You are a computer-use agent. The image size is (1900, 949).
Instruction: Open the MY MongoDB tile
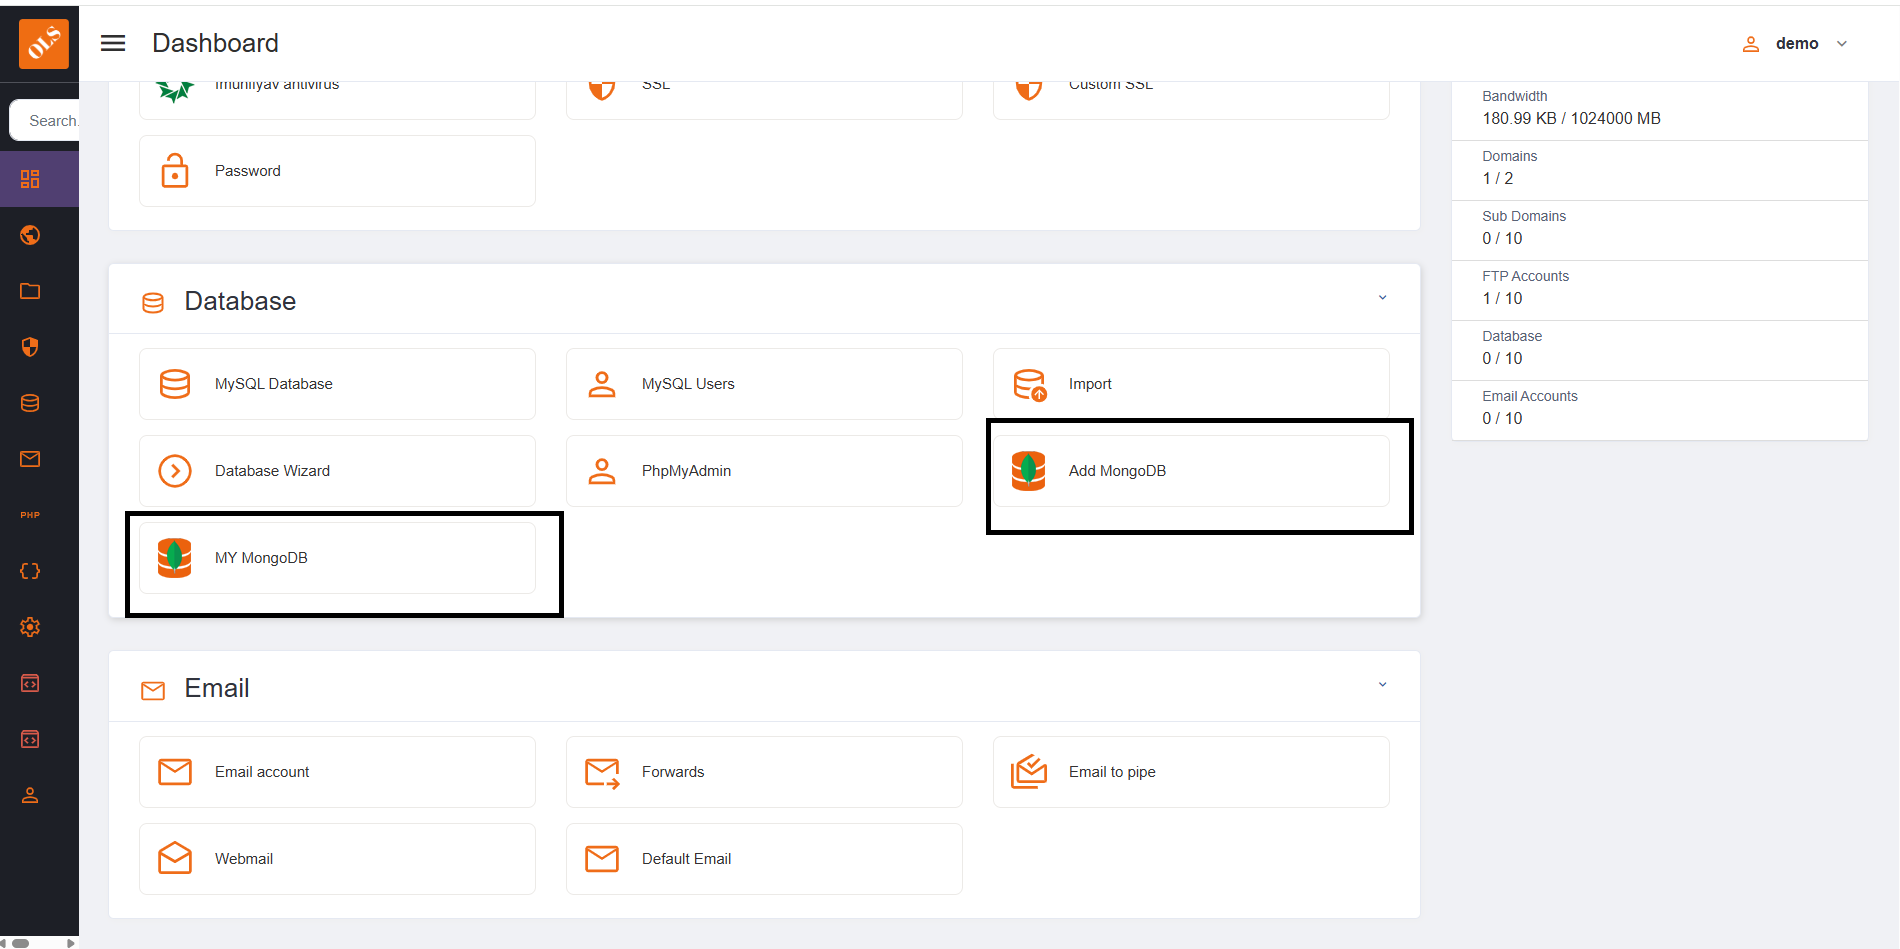point(337,558)
